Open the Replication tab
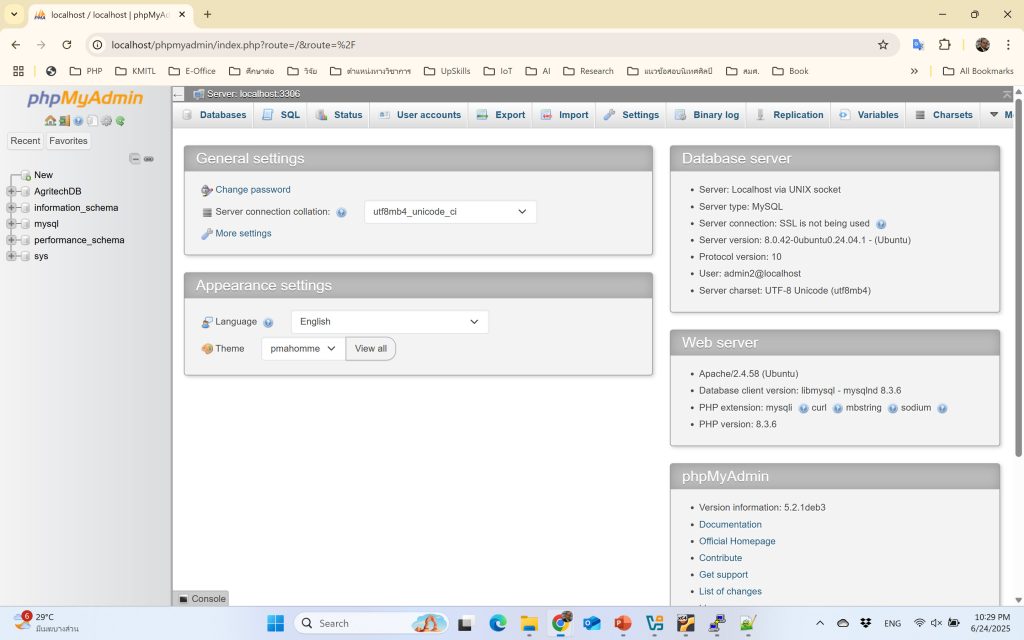1024x640 pixels. [790, 115]
